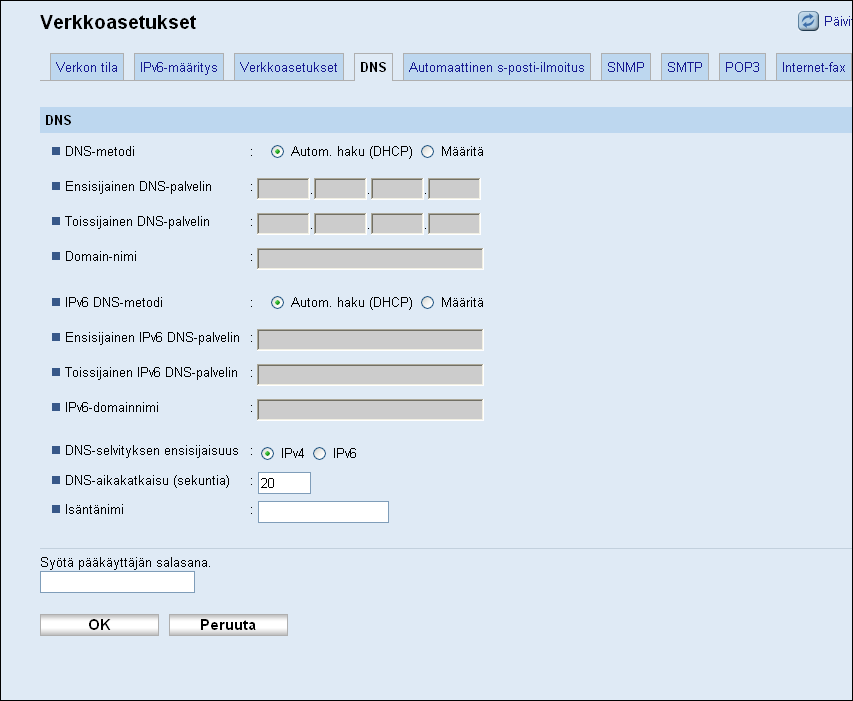Viewport: 853px width, 701px height.
Task: Select Määritä for DNS-metodi
Action: 428,152
